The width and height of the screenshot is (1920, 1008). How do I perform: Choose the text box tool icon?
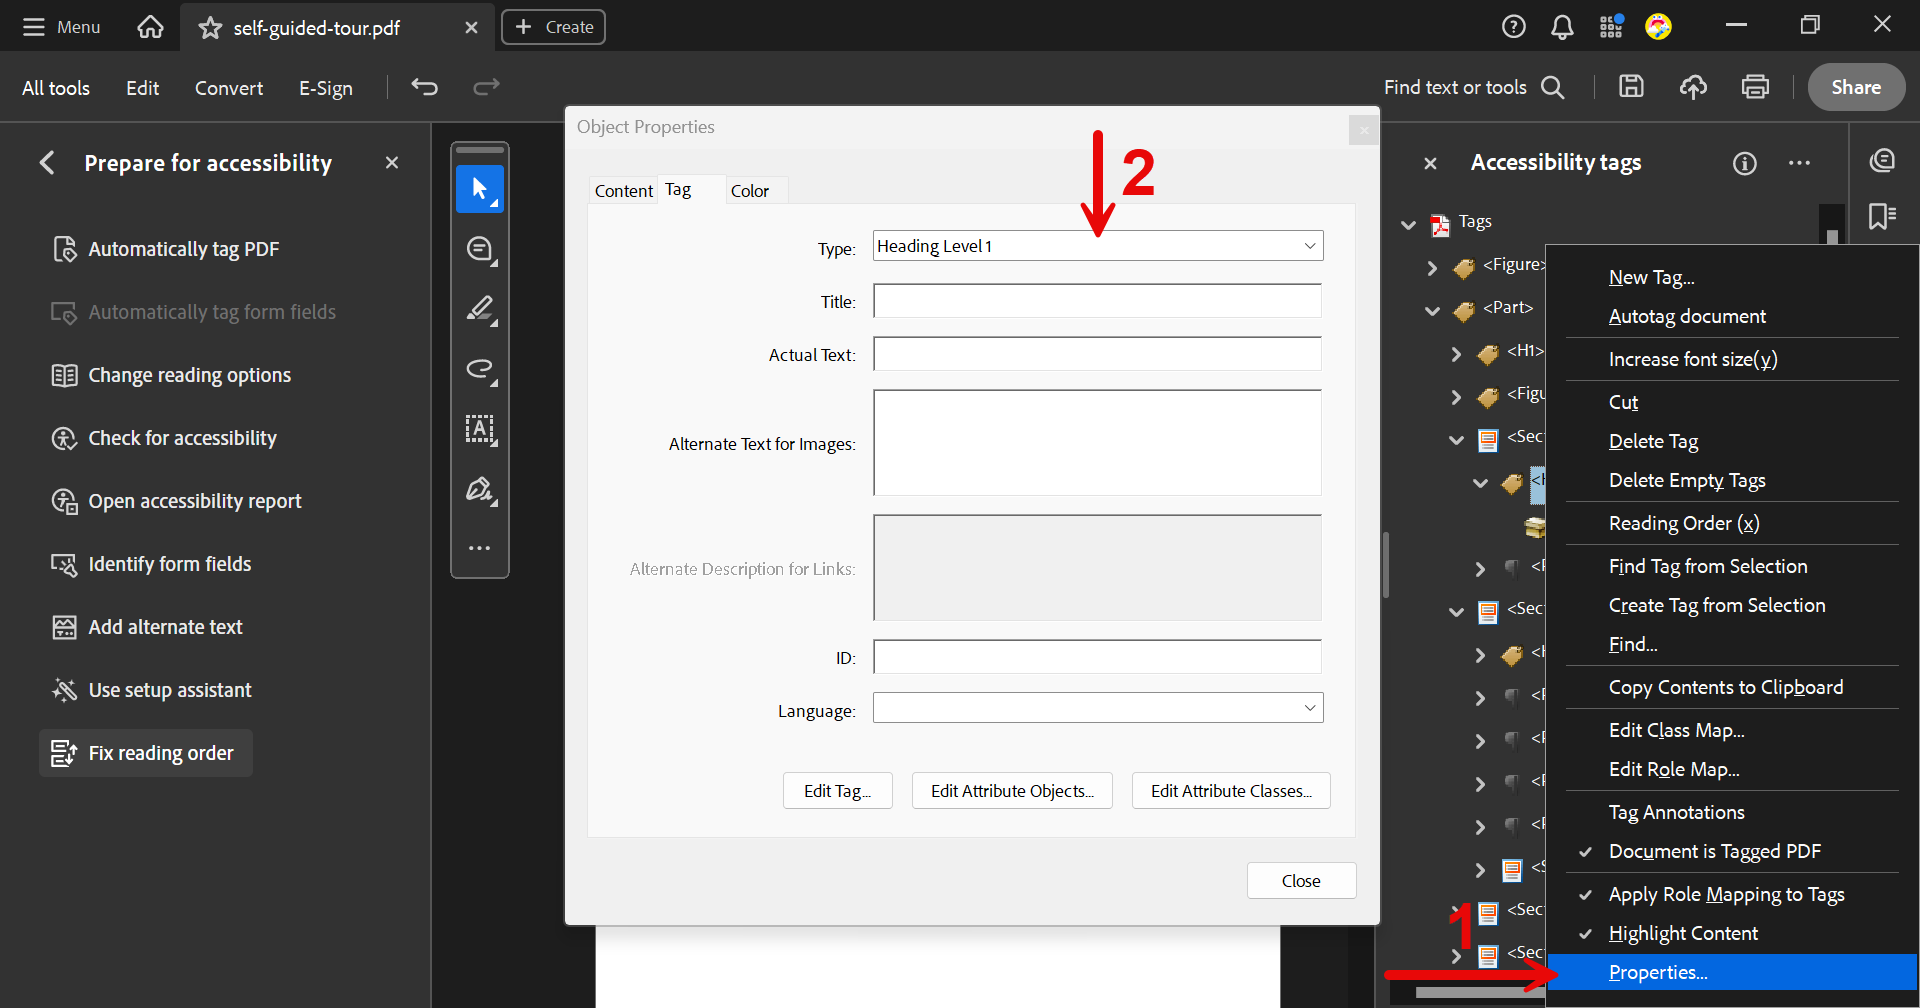(x=480, y=429)
